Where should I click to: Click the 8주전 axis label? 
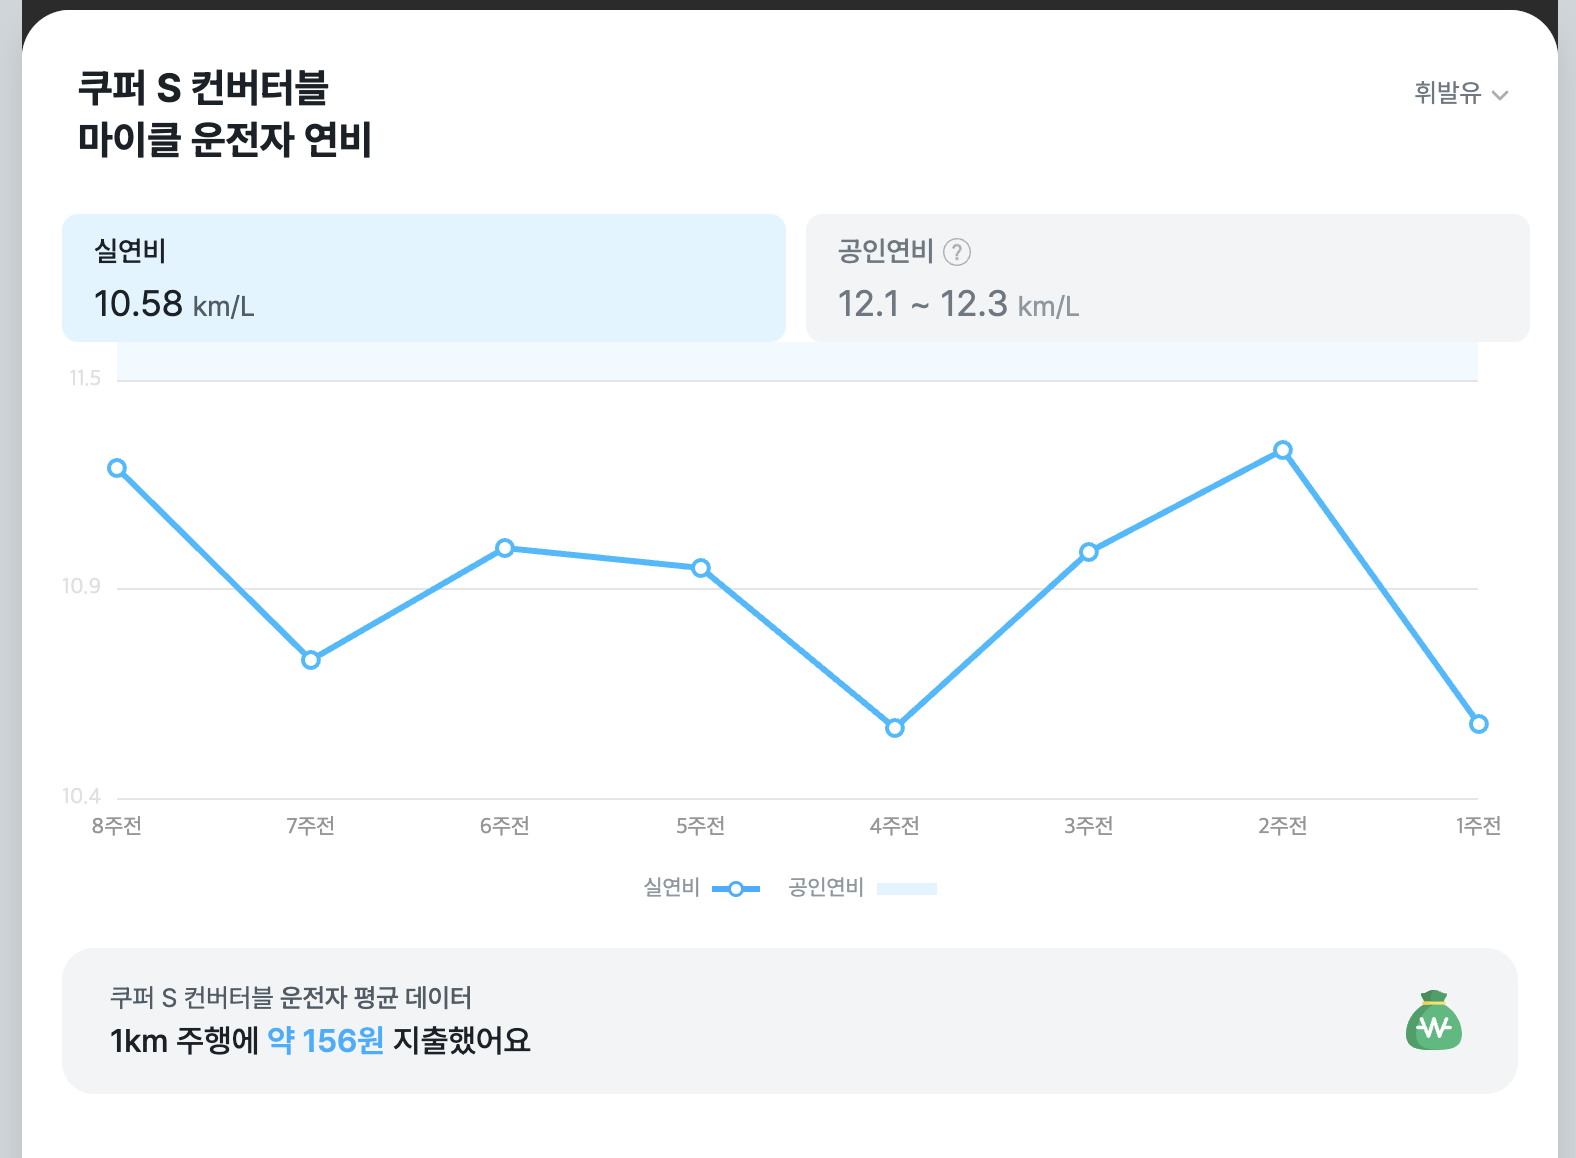117,826
